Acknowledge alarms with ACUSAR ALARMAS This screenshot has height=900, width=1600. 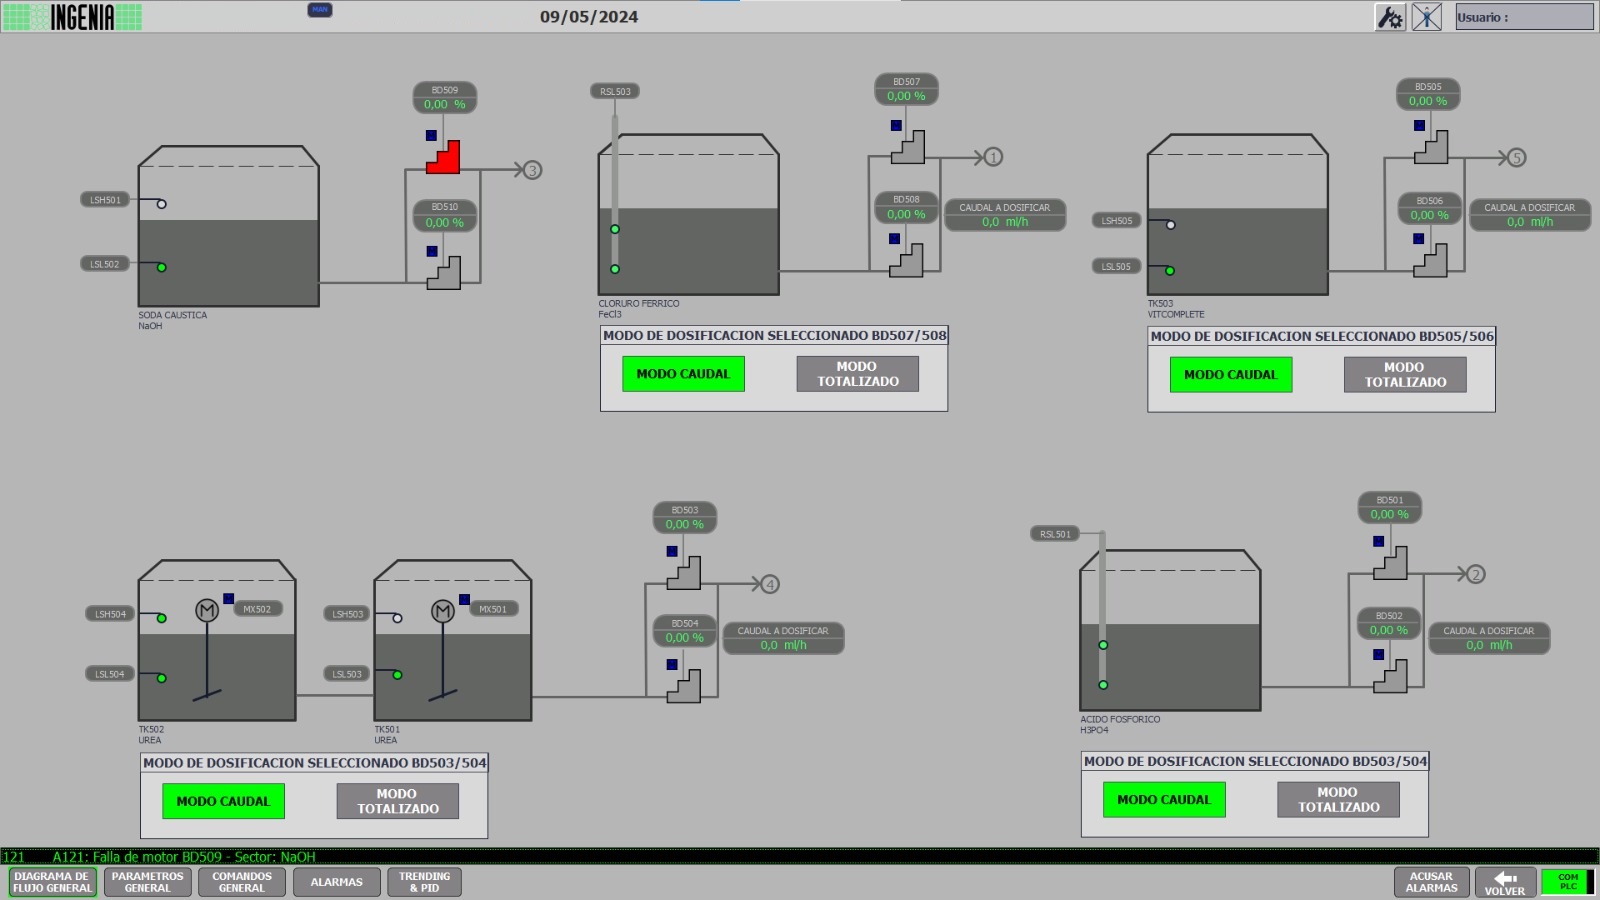(x=1432, y=882)
